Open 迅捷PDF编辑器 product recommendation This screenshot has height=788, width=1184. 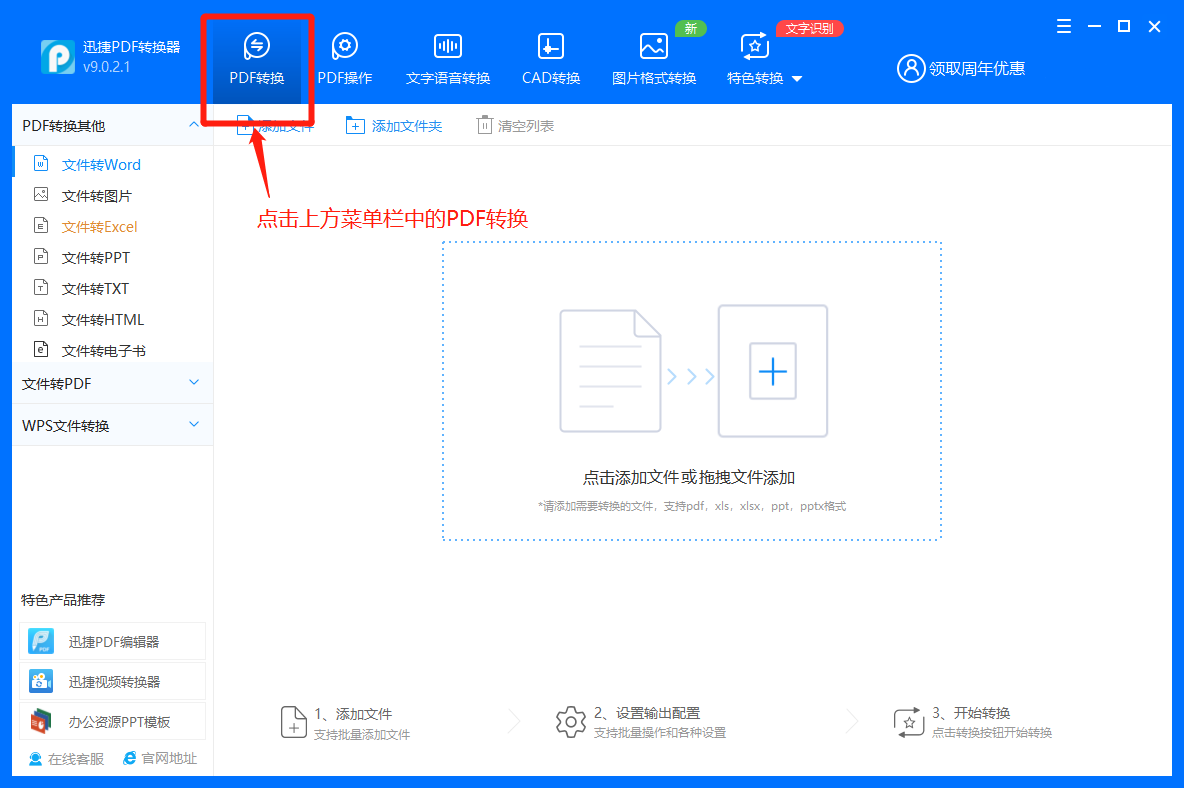coord(113,642)
